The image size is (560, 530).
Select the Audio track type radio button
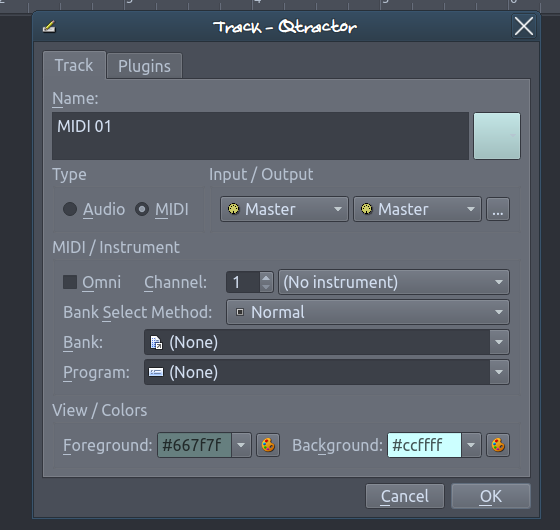click(70, 209)
